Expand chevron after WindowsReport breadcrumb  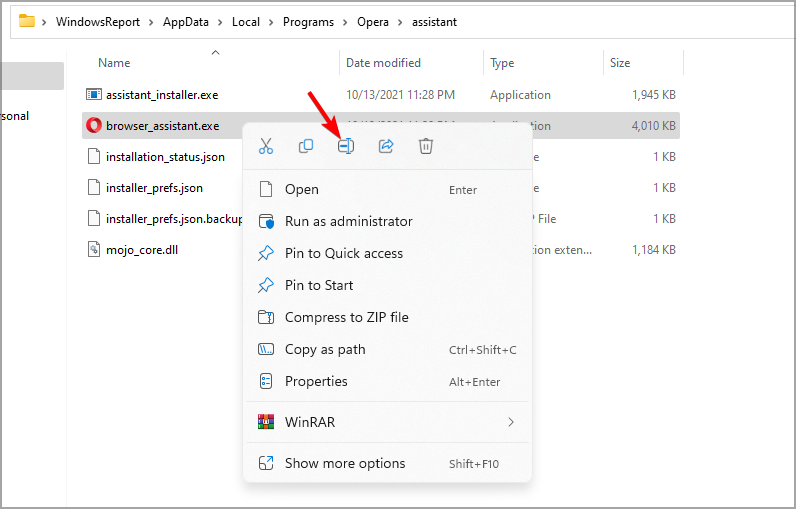(151, 22)
